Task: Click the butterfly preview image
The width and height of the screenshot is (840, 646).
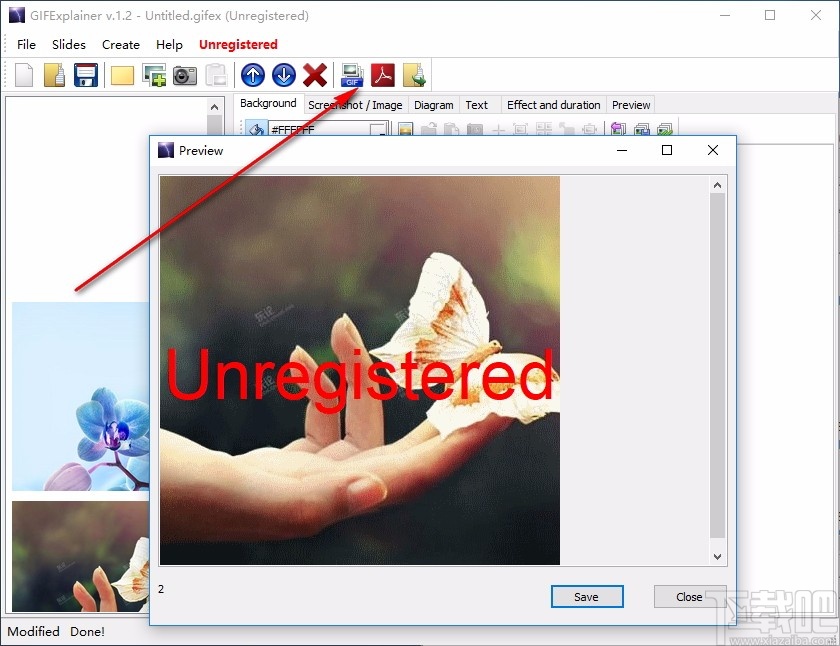Action: tap(360, 370)
